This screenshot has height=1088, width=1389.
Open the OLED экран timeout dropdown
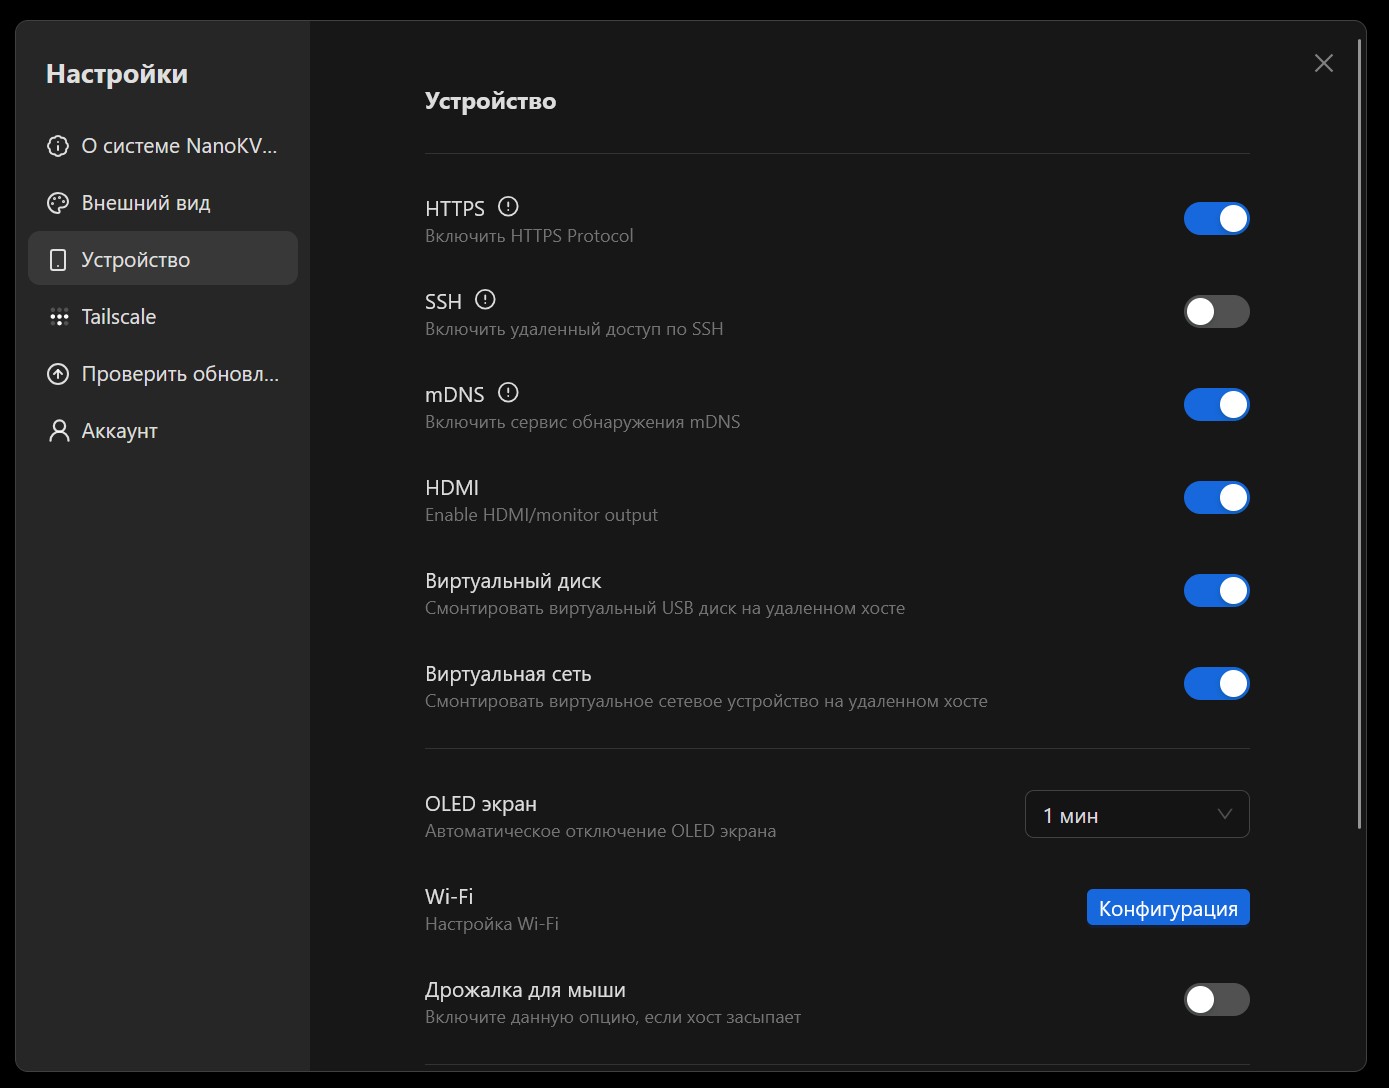coord(1136,815)
